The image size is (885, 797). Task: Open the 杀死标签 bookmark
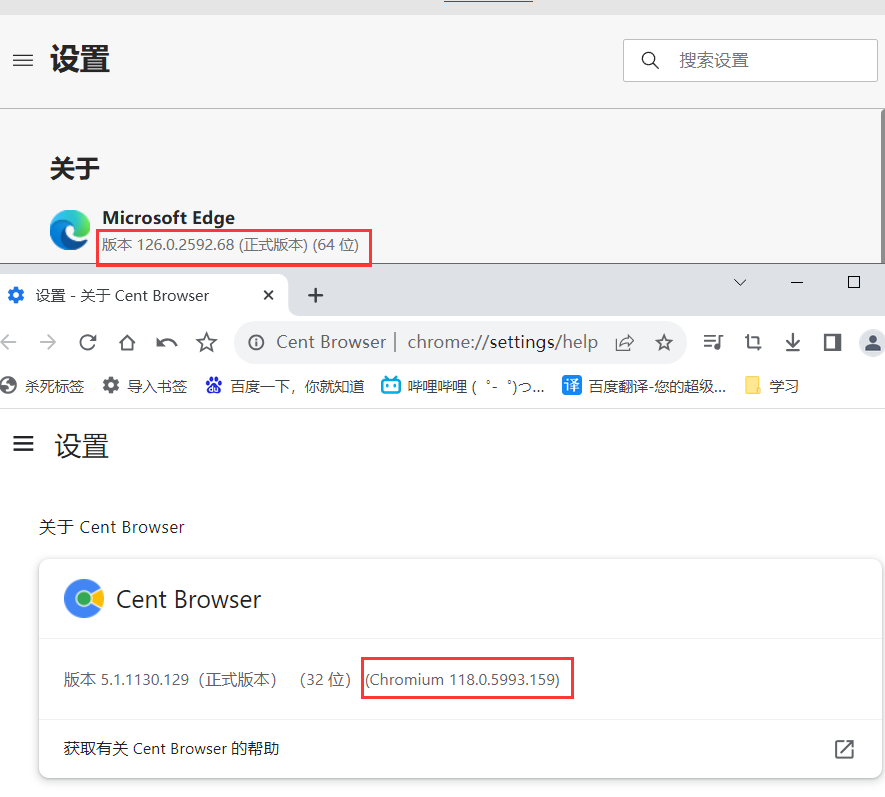[x=42, y=386]
